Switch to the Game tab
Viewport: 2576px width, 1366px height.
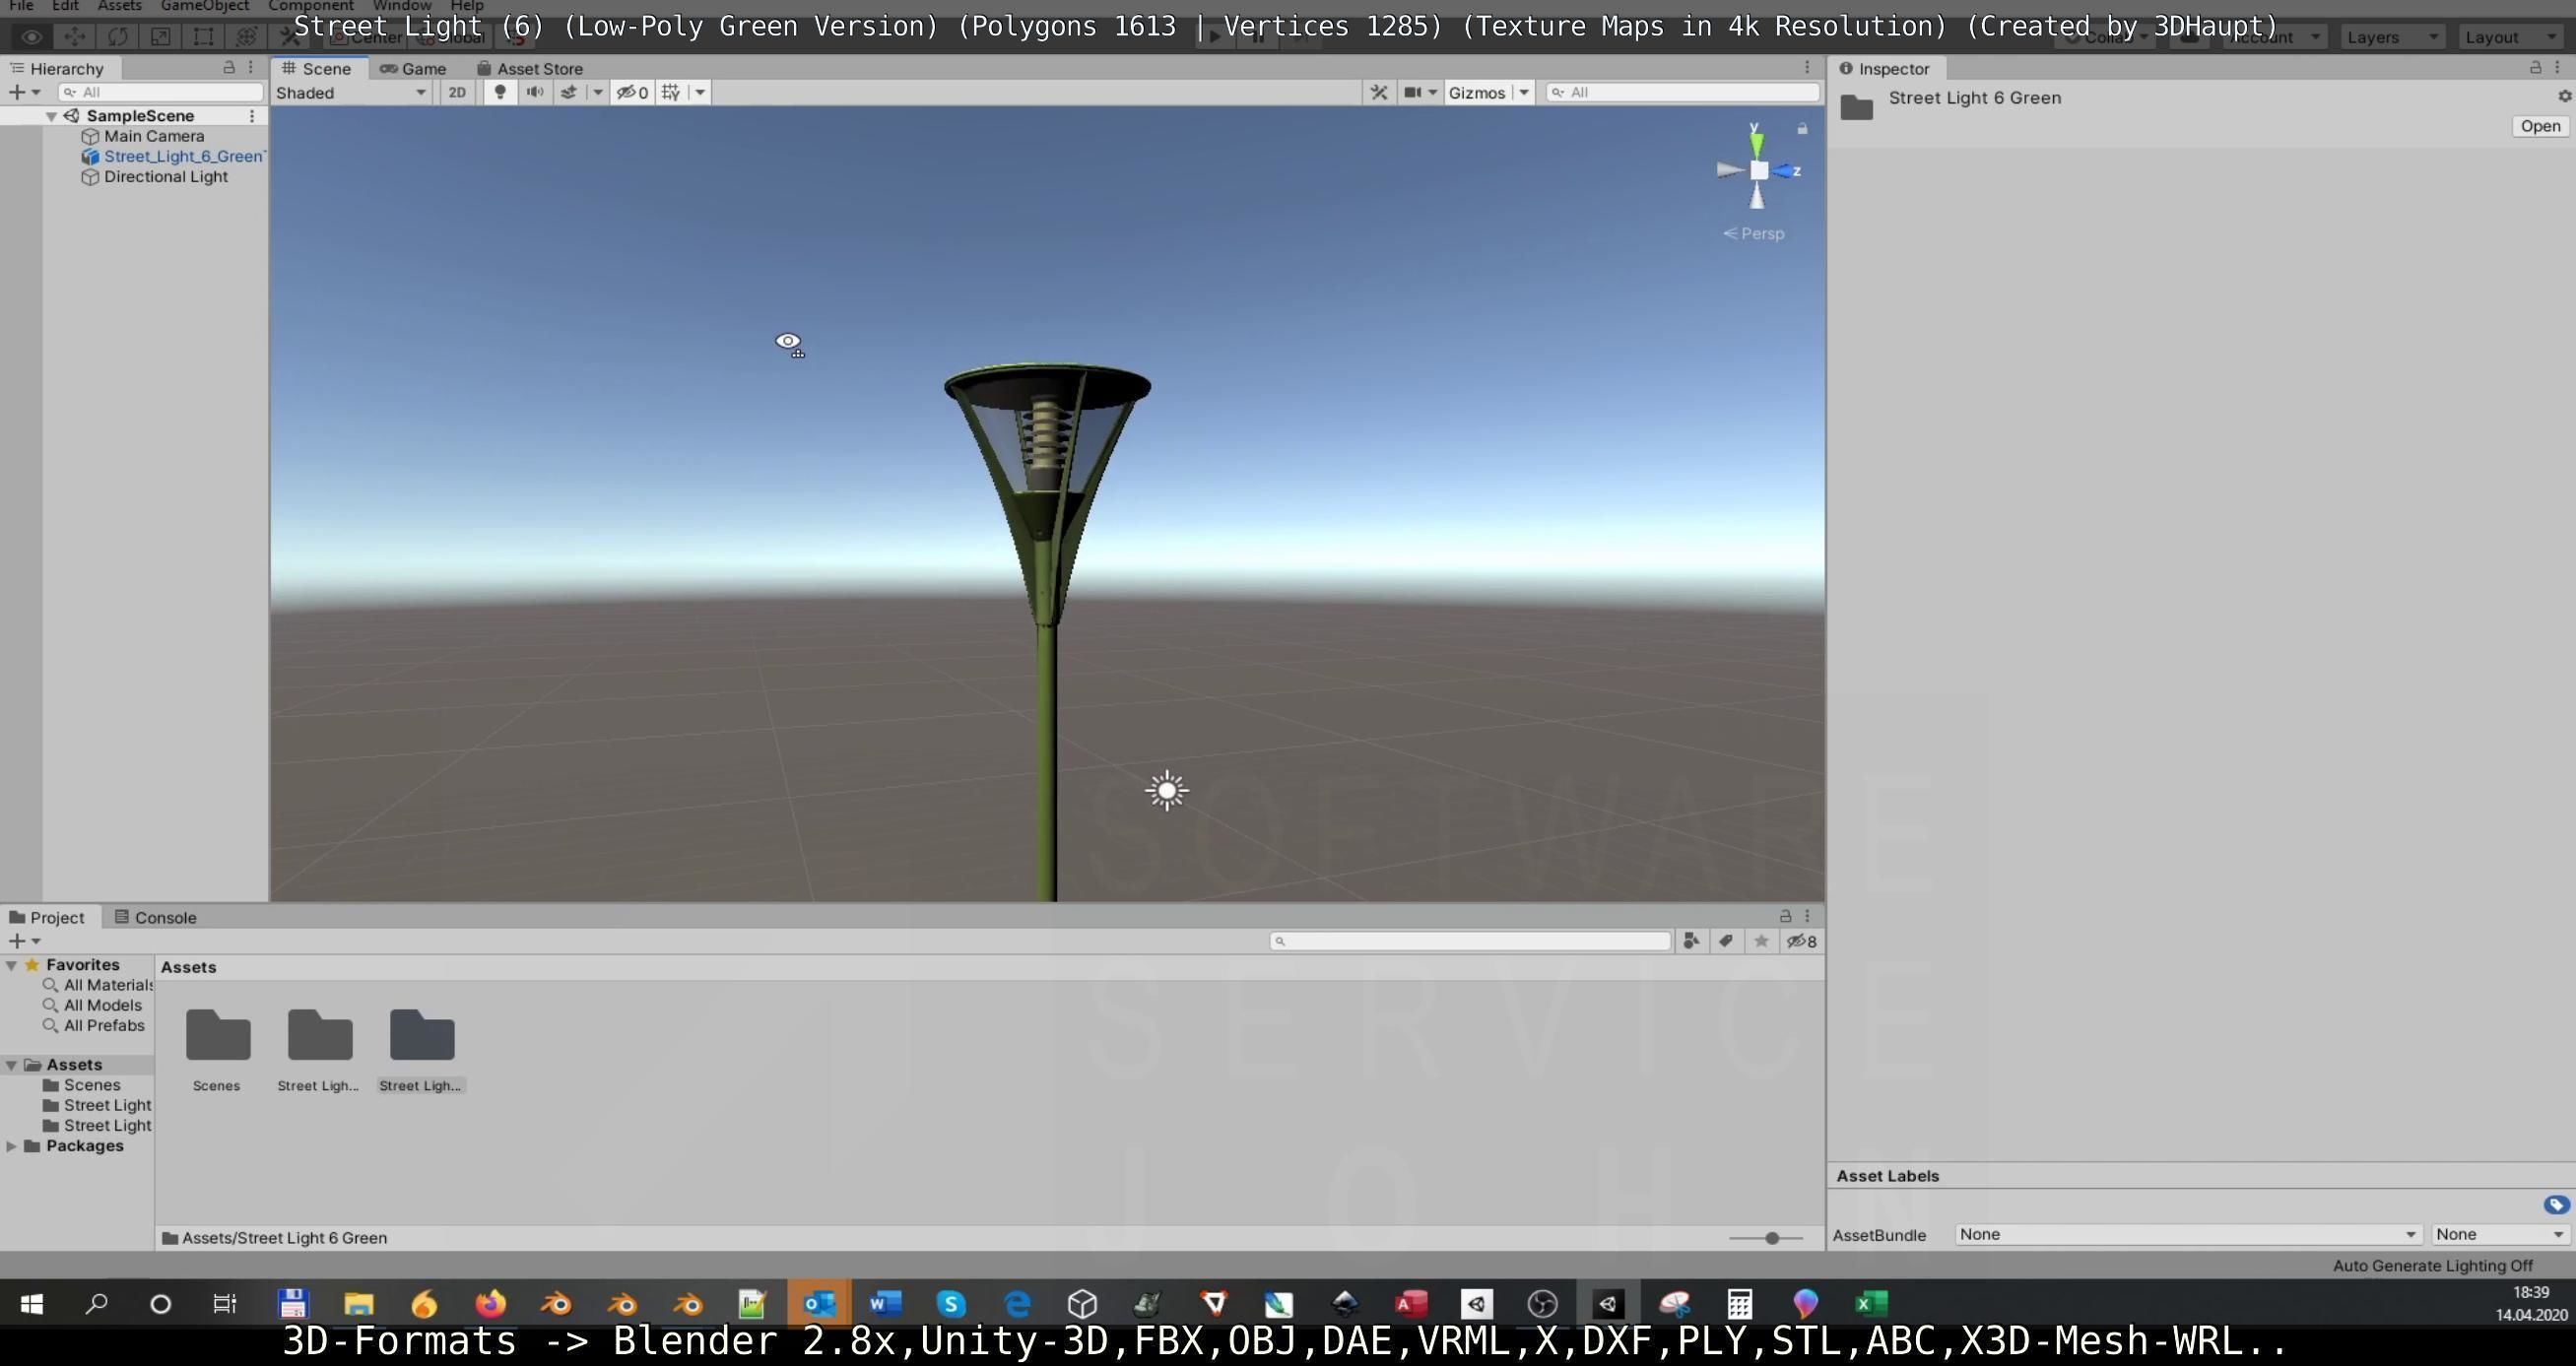click(413, 68)
